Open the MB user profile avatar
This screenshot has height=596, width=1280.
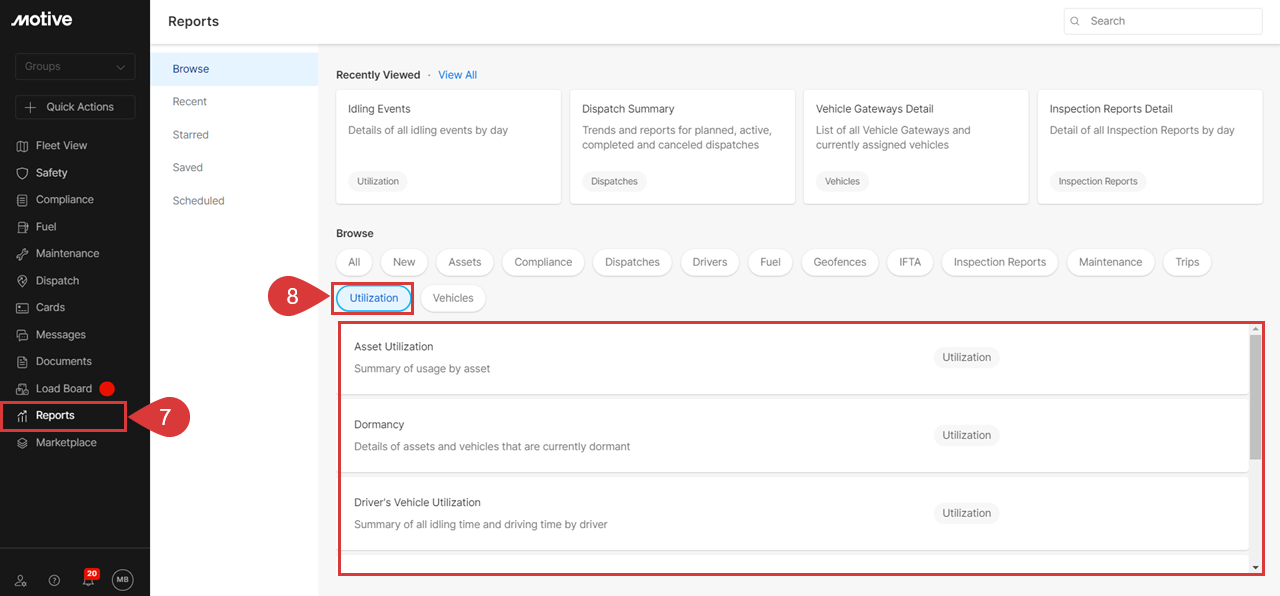click(x=122, y=580)
